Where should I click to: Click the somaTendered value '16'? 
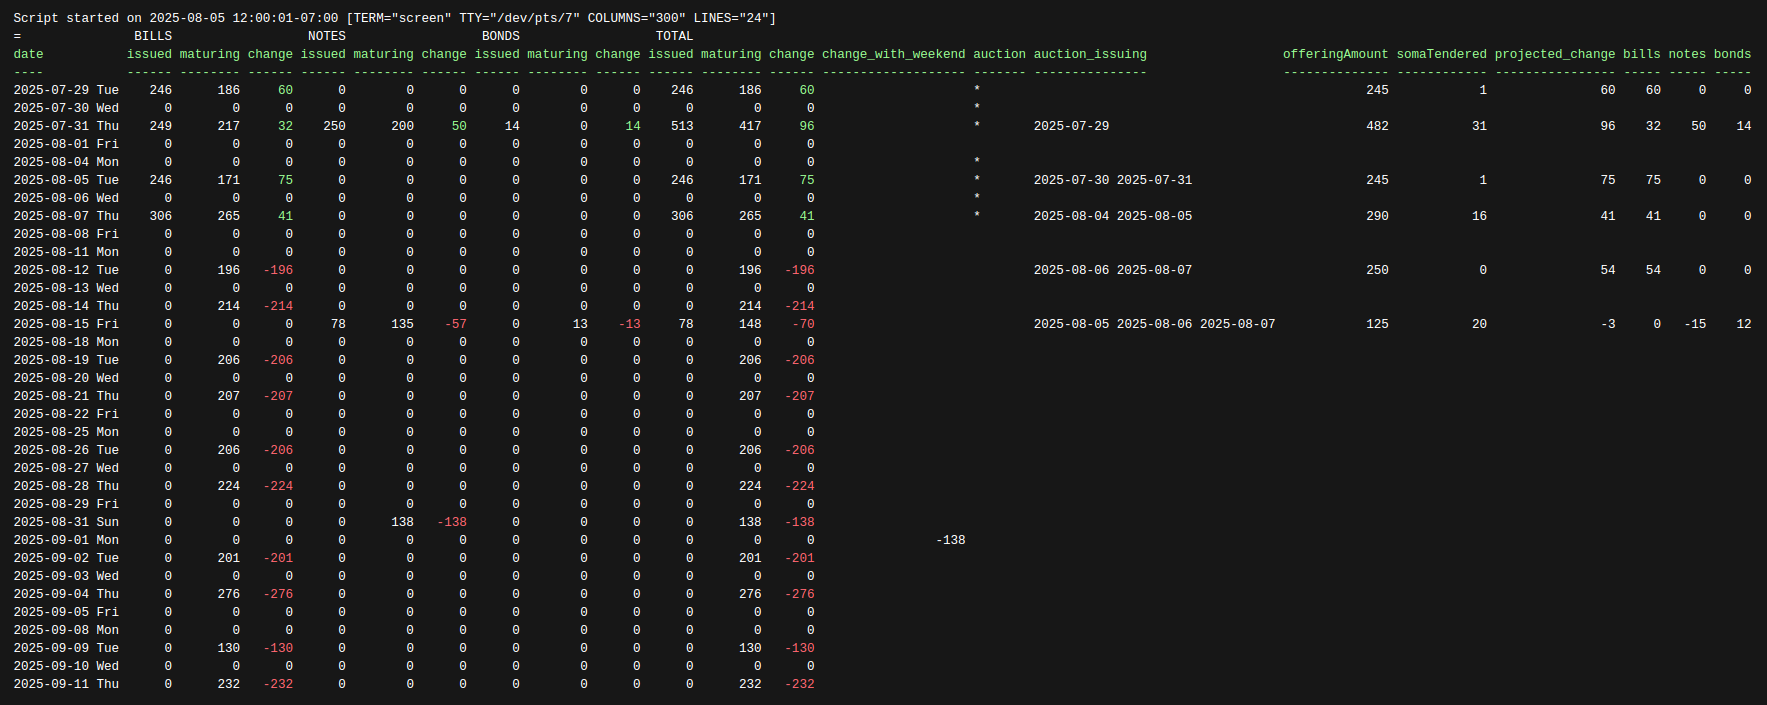pyautogui.click(x=1479, y=216)
